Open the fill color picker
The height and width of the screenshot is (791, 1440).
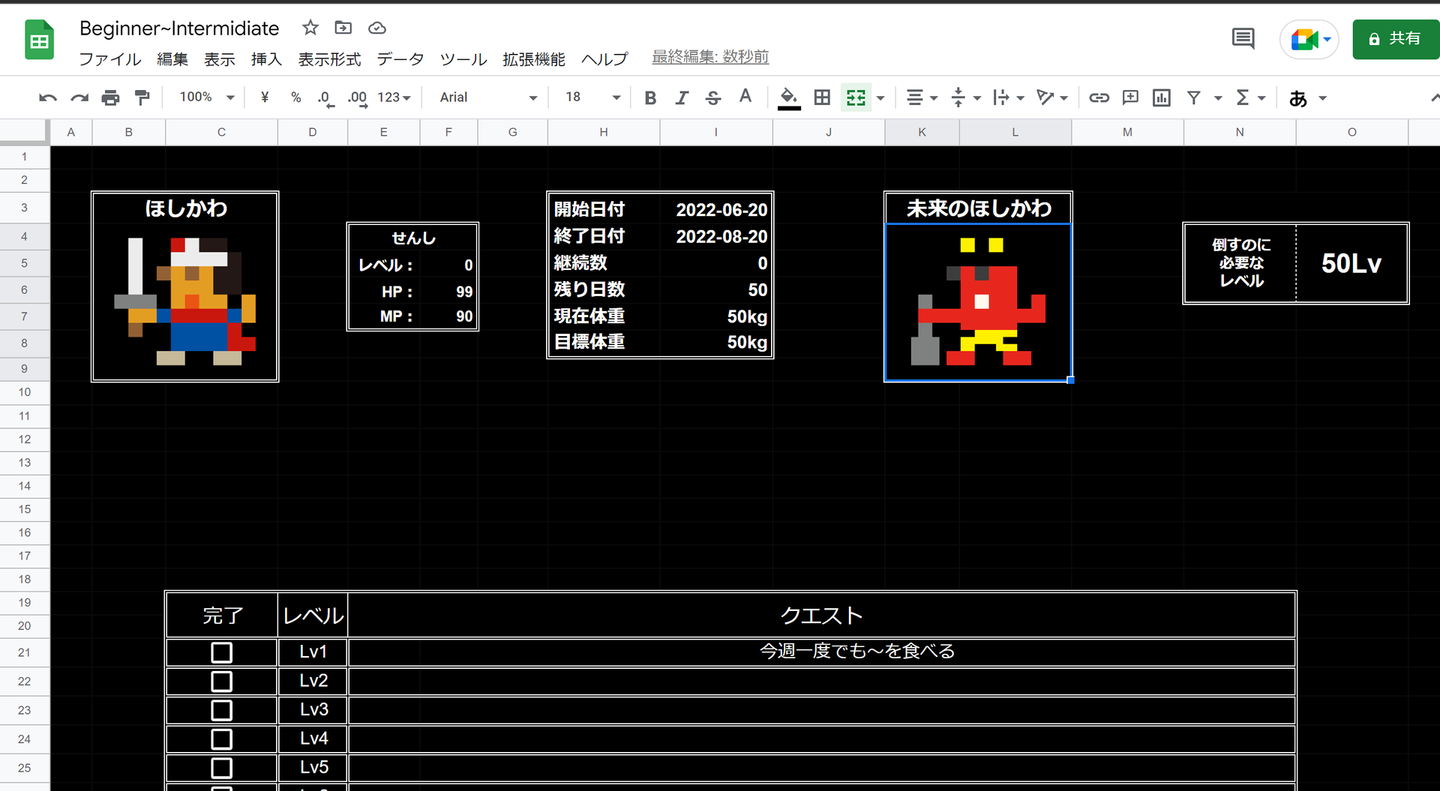pyautogui.click(x=789, y=97)
